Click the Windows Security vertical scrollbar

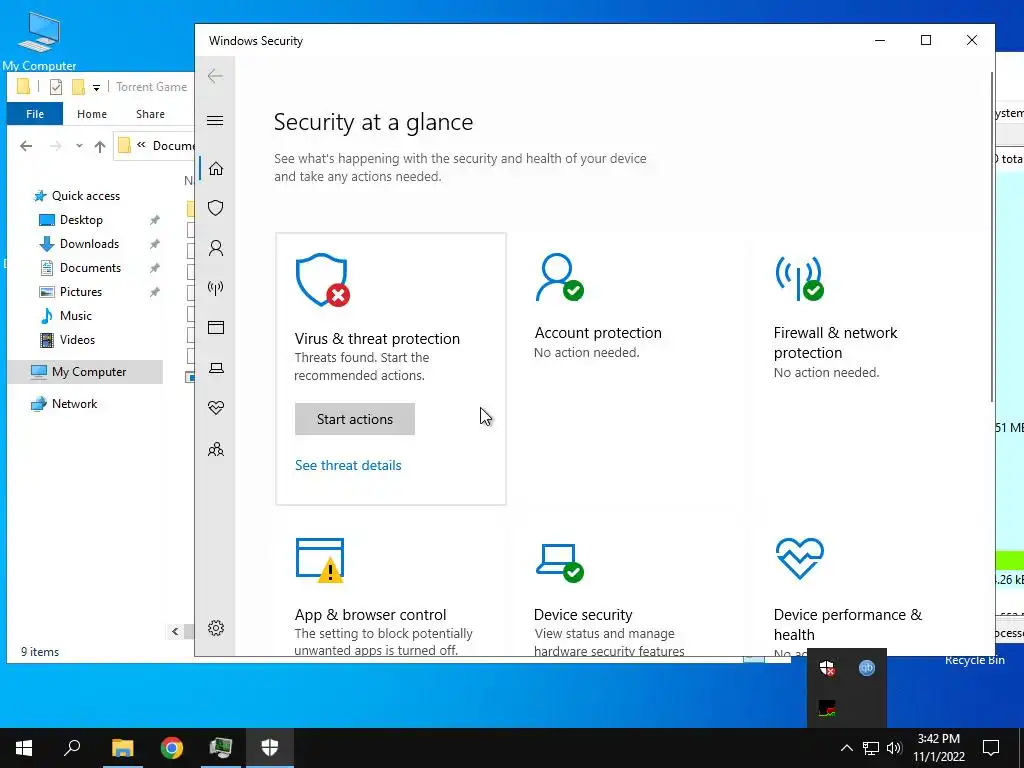[992, 235]
